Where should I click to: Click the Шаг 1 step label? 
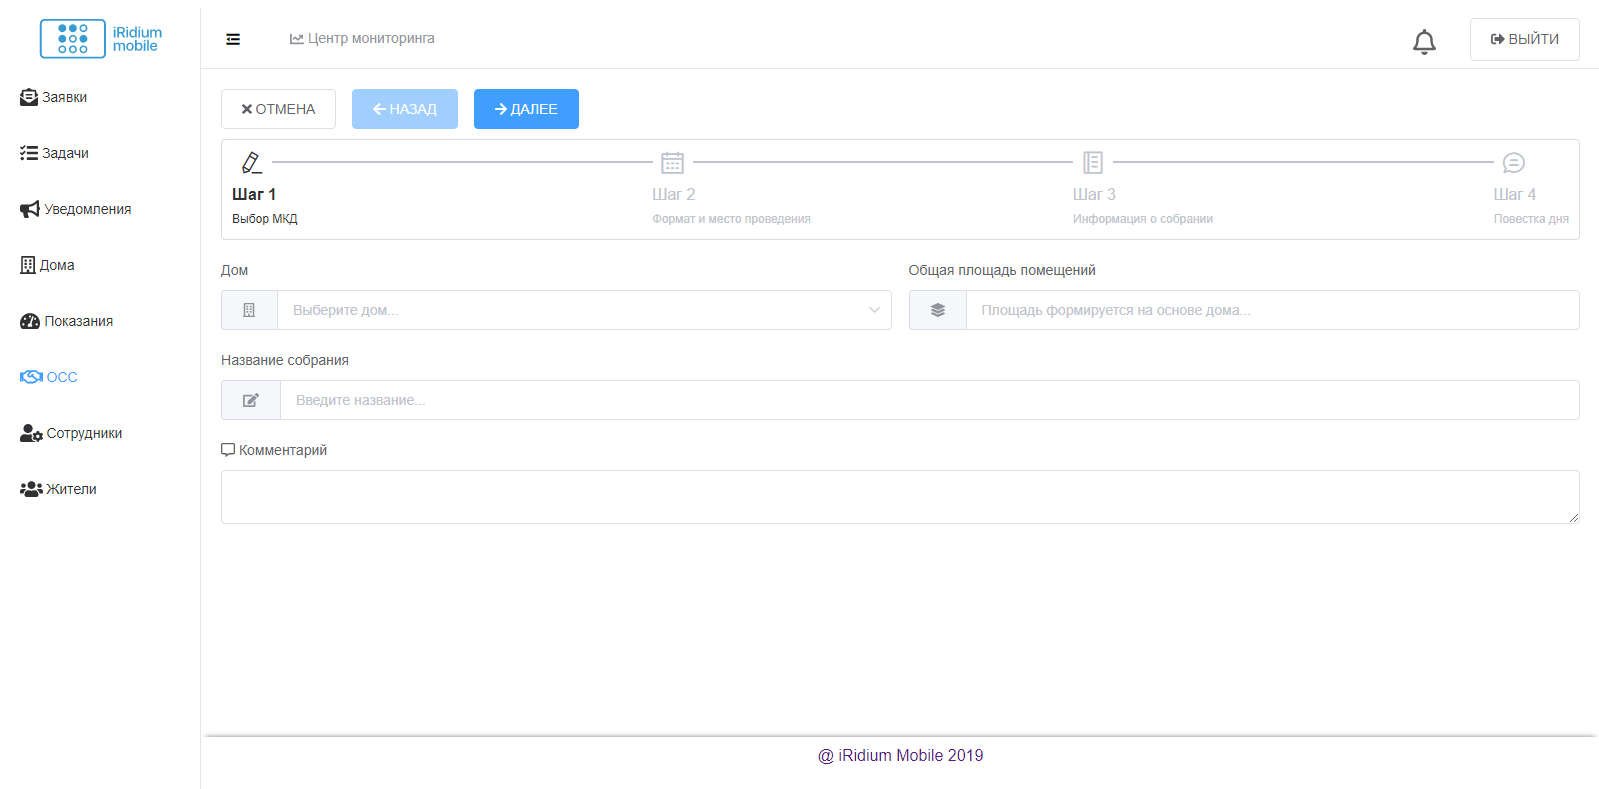(254, 194)
